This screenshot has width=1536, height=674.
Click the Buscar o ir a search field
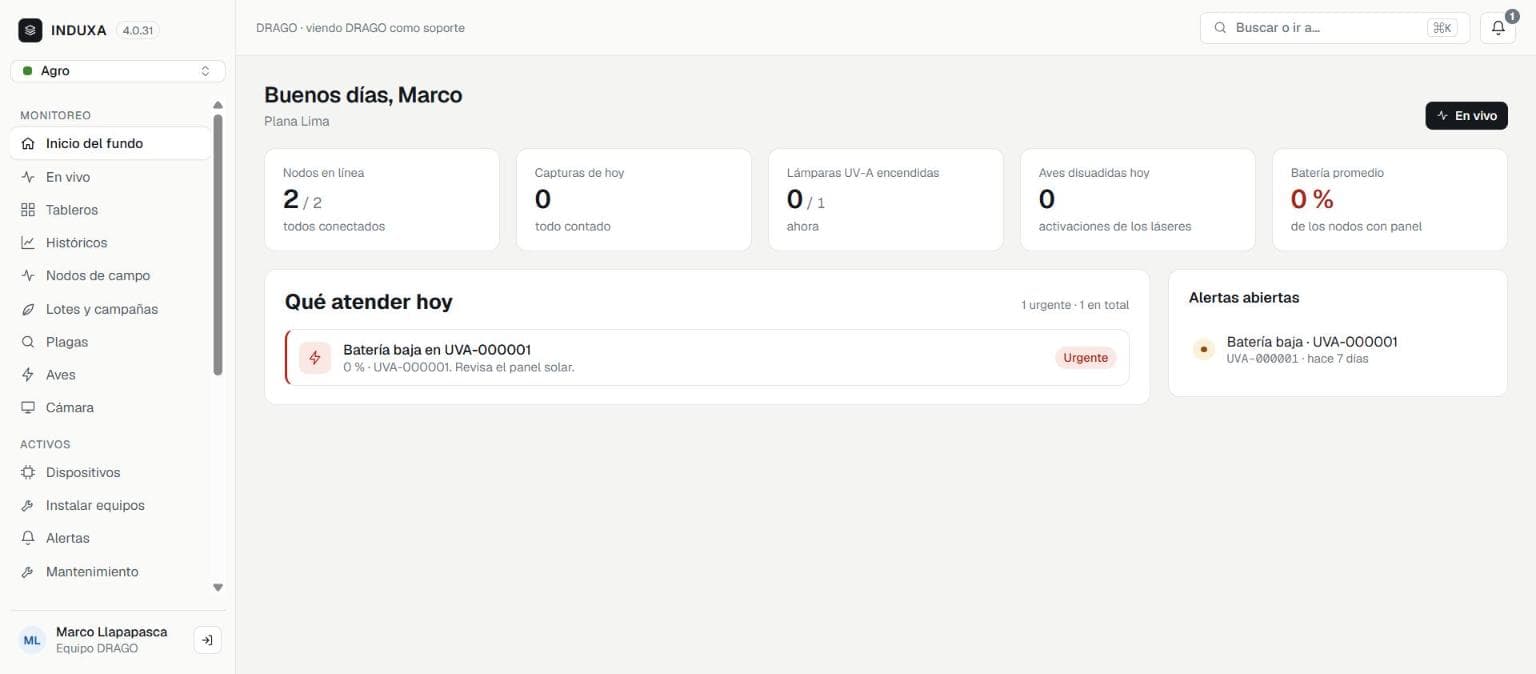1336,28
